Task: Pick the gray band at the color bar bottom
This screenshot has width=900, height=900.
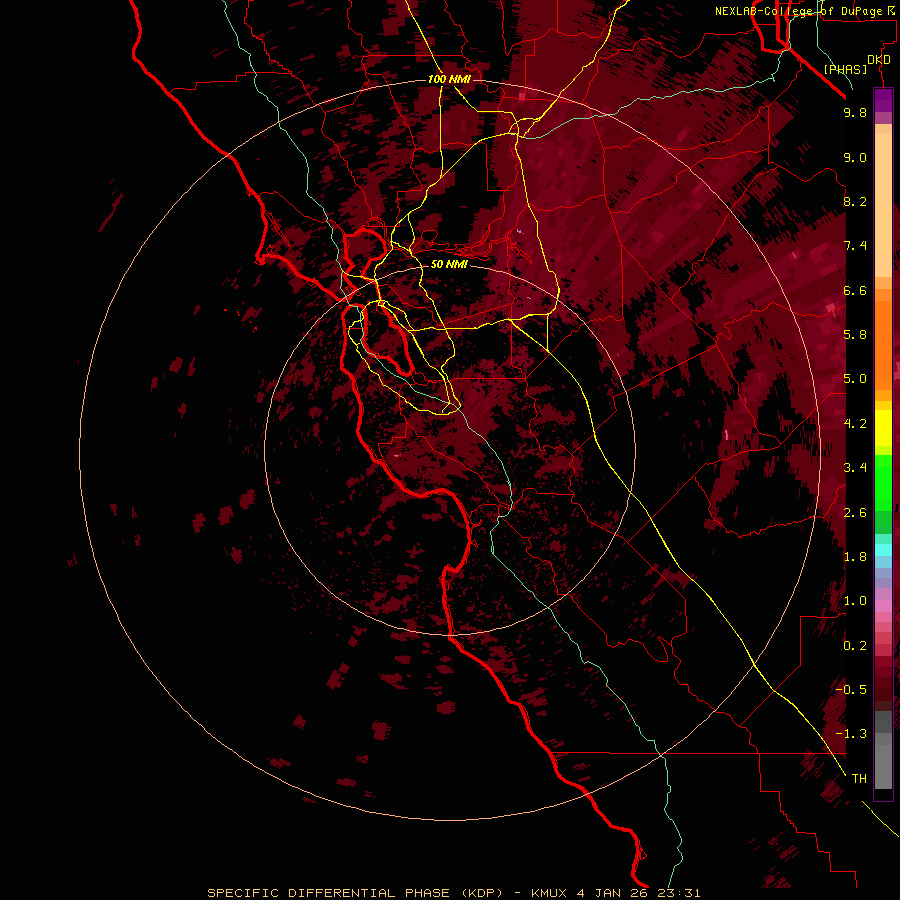Action: [883, 750]
